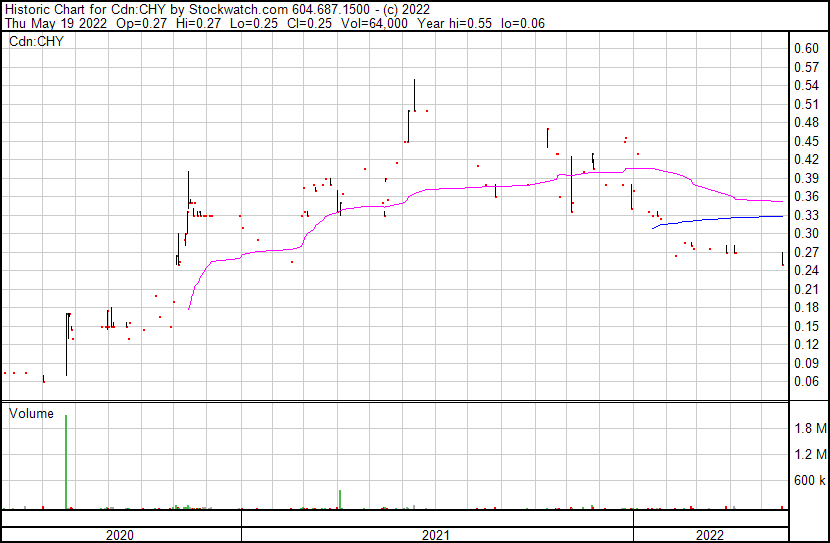The height and width of the screenshot is (543, 830).
Task: Click the 'Cl=0.25' header value
Action: (x=309, y=23)
